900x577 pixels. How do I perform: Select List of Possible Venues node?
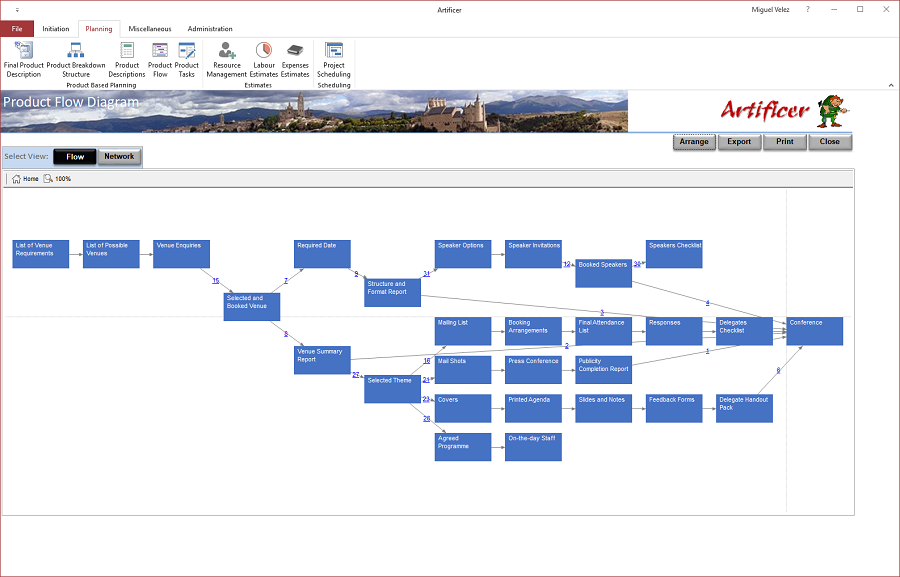click(x=111, y=254)
